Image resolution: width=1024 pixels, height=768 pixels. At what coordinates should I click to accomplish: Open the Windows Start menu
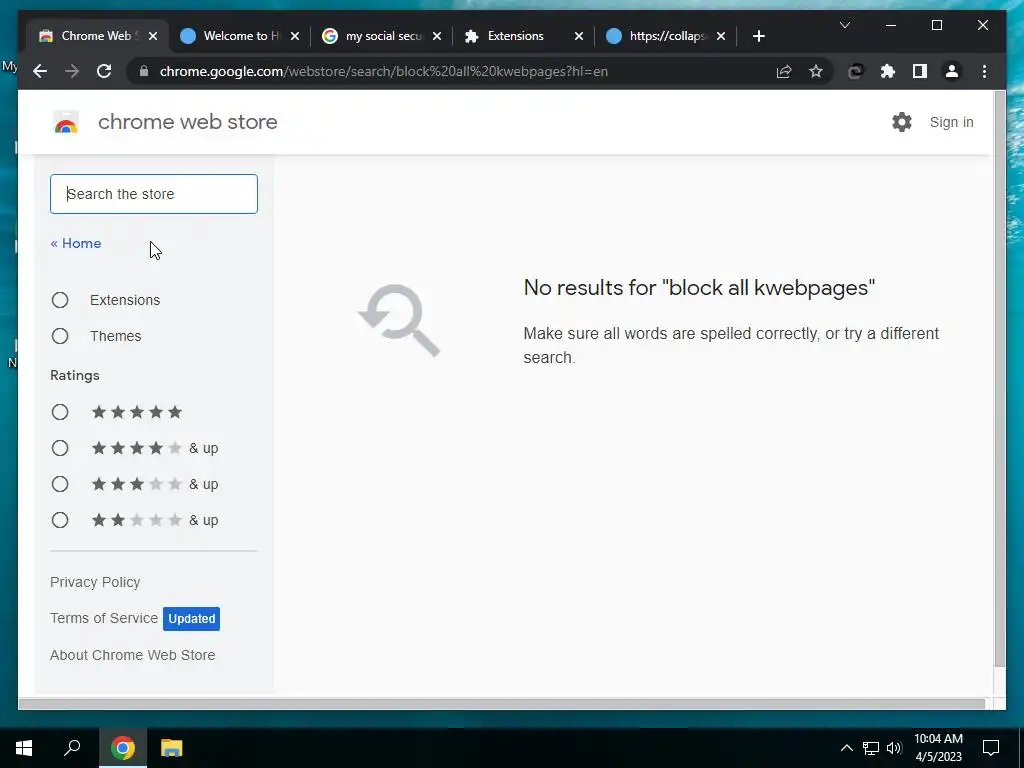(24, 748)
